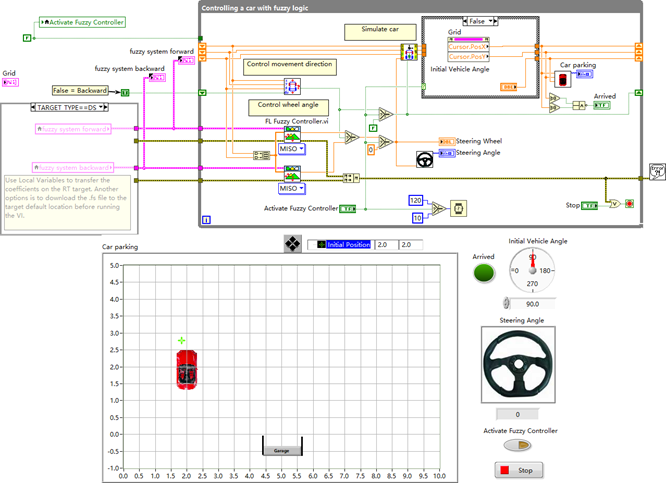The height and width of the screenshot is (483, 666).
Task: Click the red car on Car parking graph
Action: click(x=186, y=370)
